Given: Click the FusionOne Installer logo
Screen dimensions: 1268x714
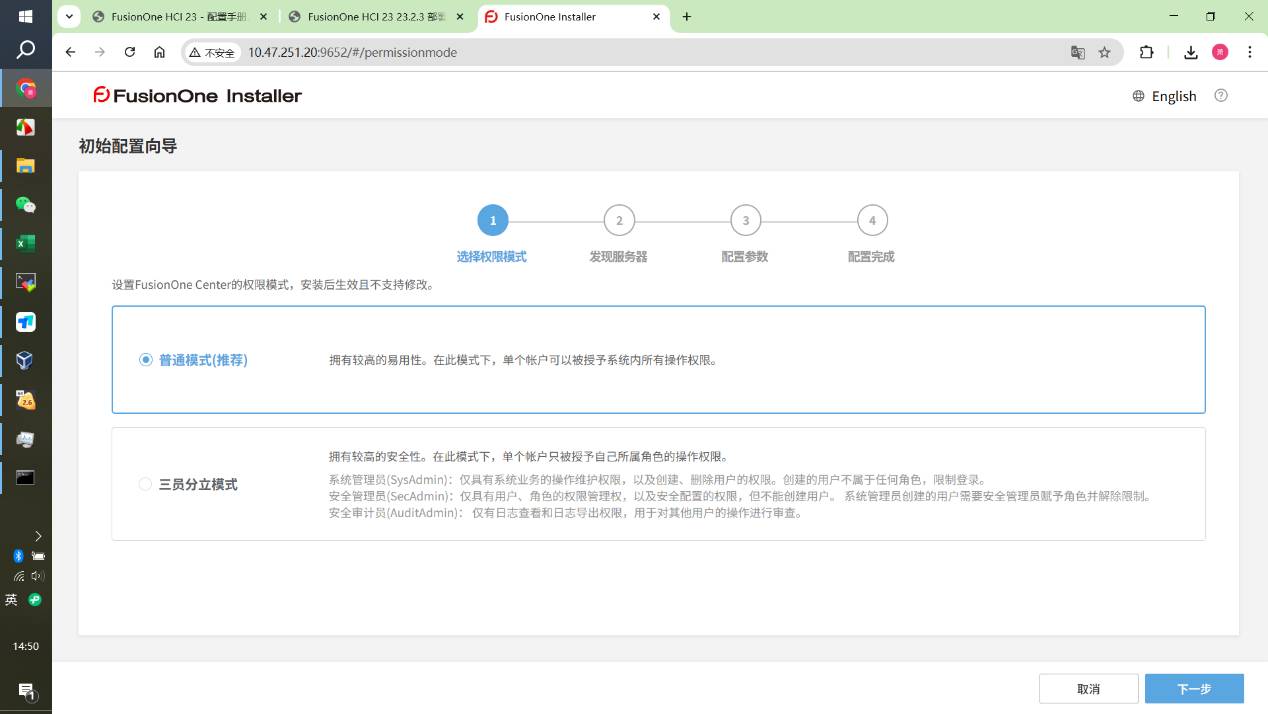Looking at the screenshot, I should point(197,96).
